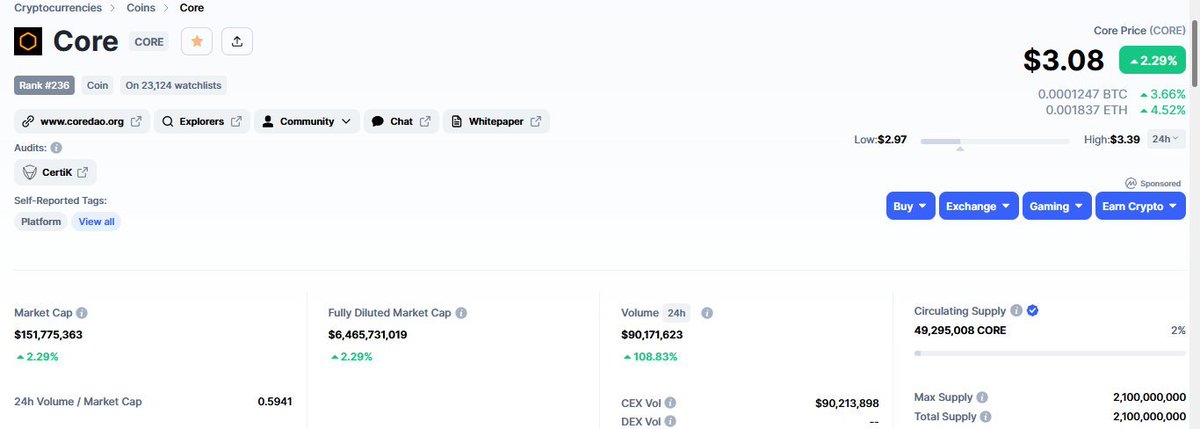Click the DEX Vol info icon

coord(670,421)
